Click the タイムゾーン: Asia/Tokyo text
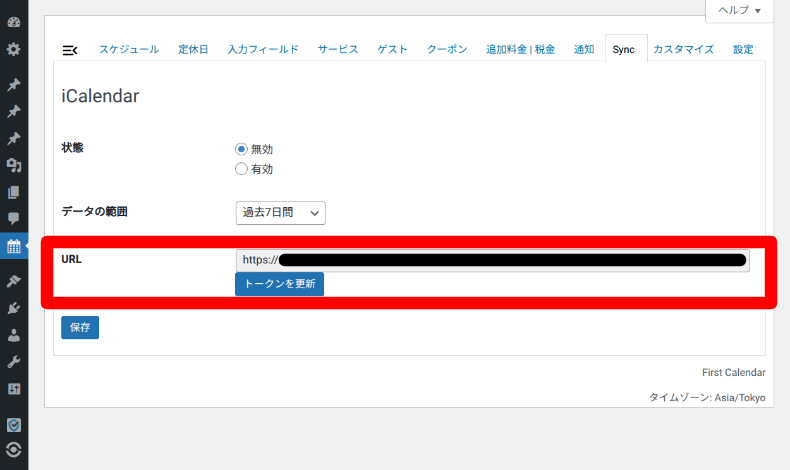The image size is (790, 470). coord(707,397)
